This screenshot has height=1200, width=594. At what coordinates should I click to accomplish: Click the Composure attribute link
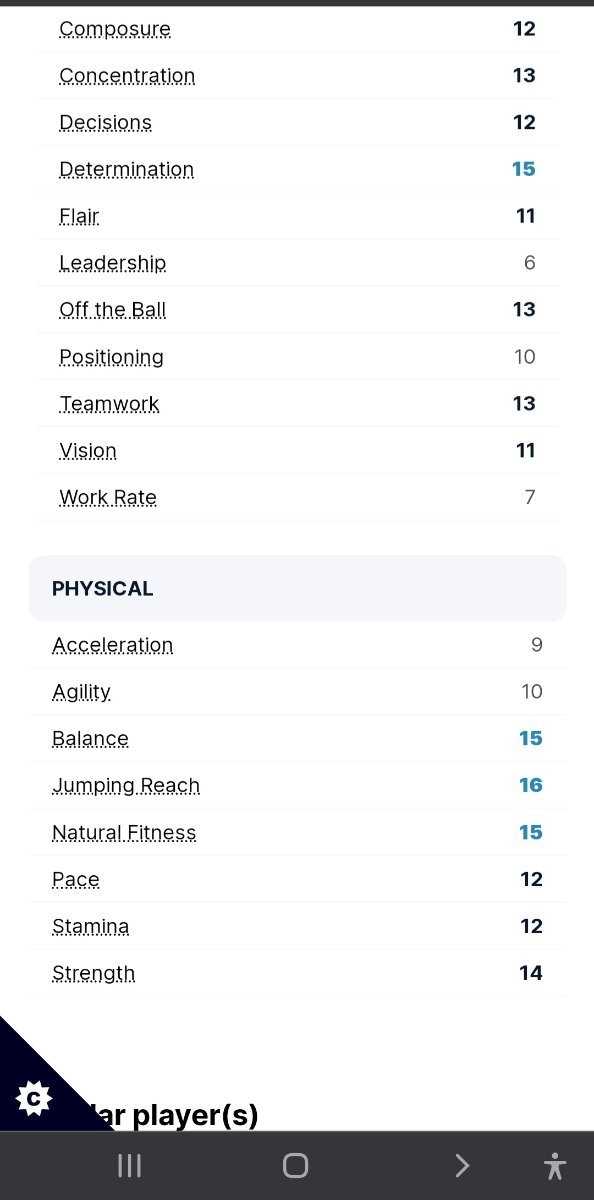115,29
